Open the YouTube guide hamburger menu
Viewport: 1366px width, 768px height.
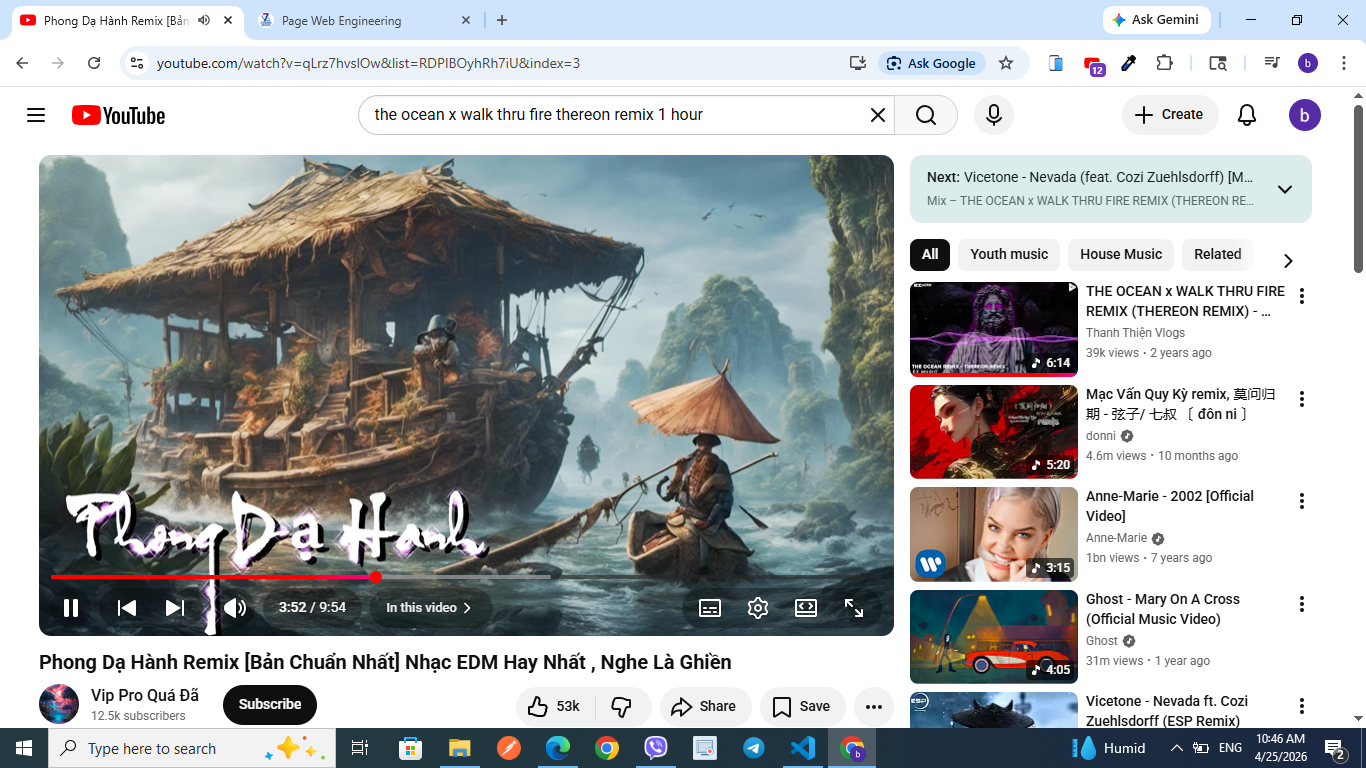pyautogui.click(x=36, y=115)
